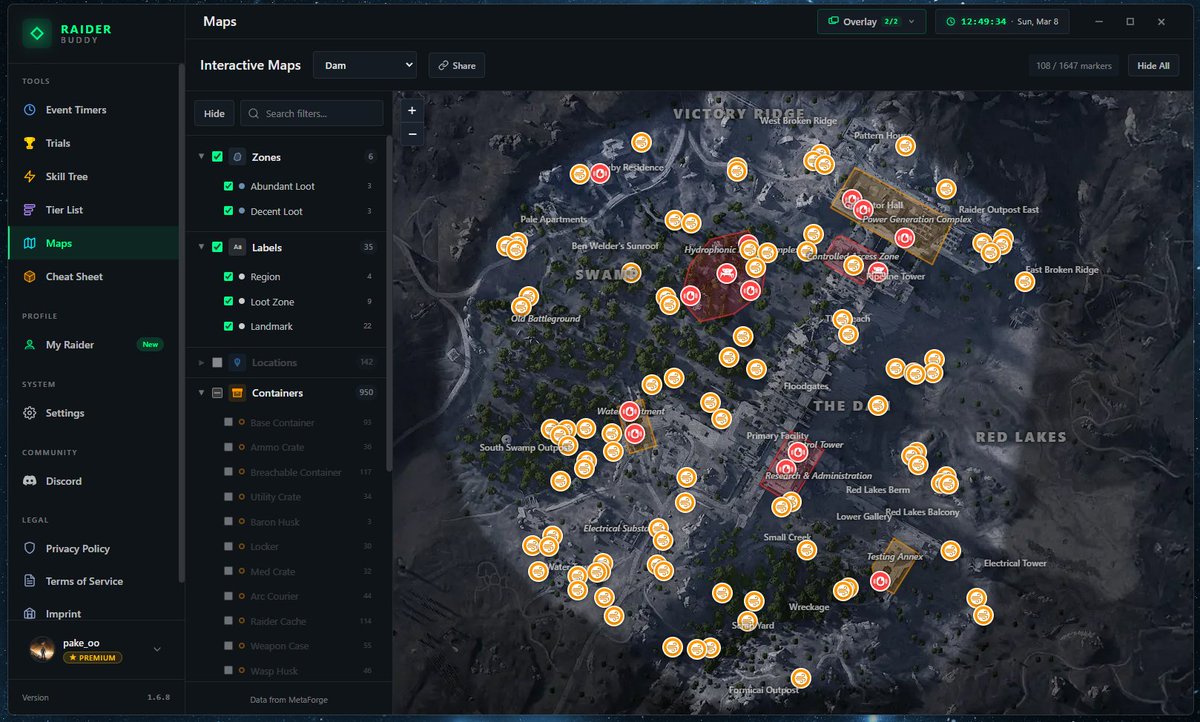The image size is (1200, 722).
Task: Open Discord icon in Community
Action: pos(30,481)
